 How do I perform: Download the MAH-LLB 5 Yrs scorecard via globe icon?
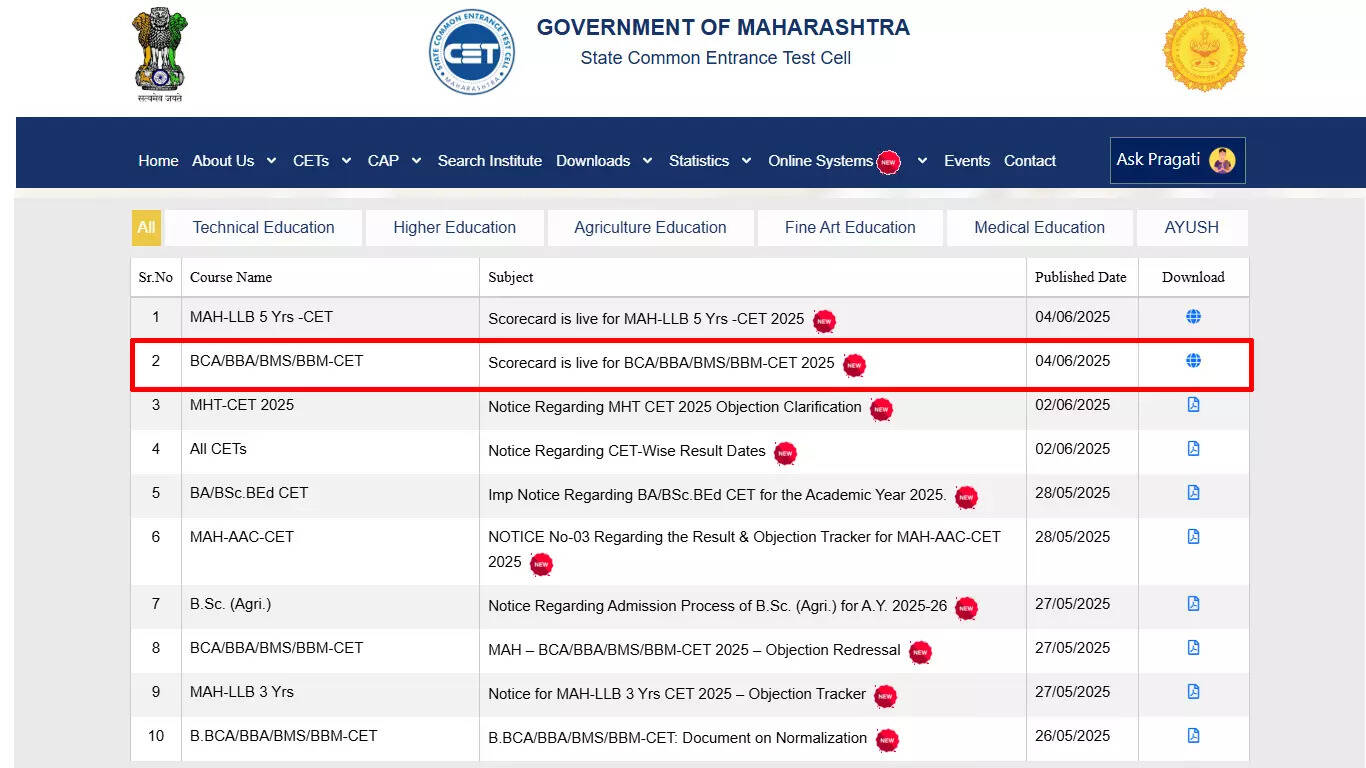point(1193,315)
